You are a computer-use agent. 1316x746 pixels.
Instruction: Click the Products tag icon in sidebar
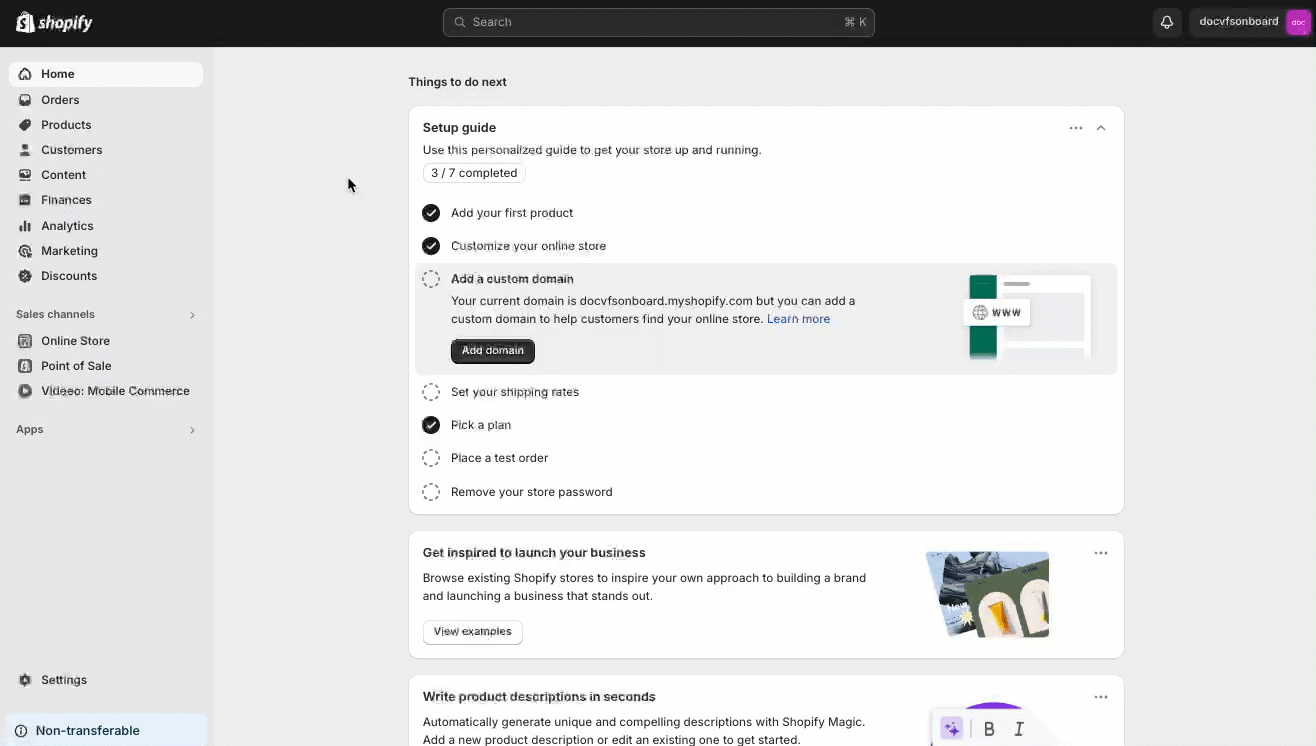(x=25, y=125)
